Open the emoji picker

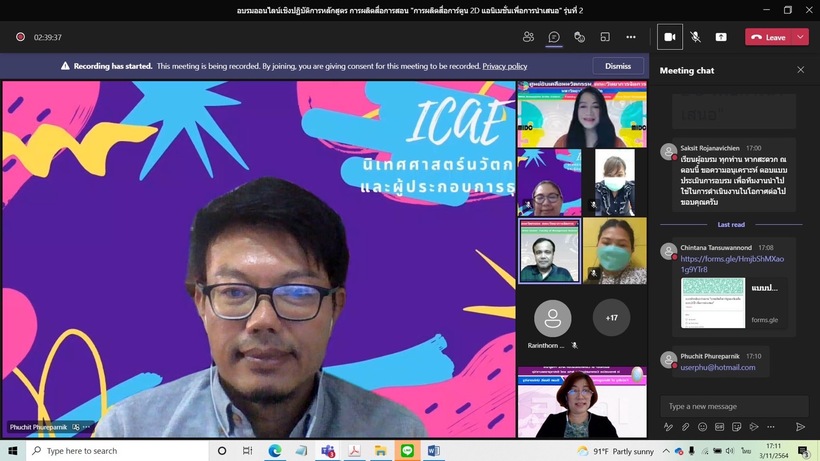click(702, 427)
